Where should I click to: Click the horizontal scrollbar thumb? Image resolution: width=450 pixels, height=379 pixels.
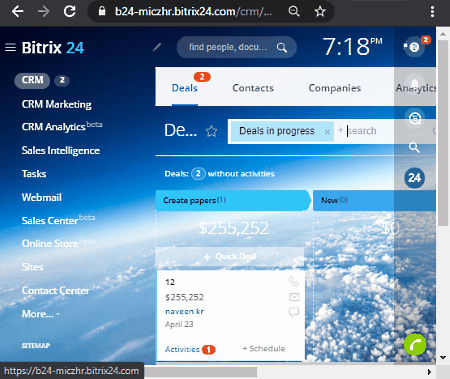[x=201, y=372]
